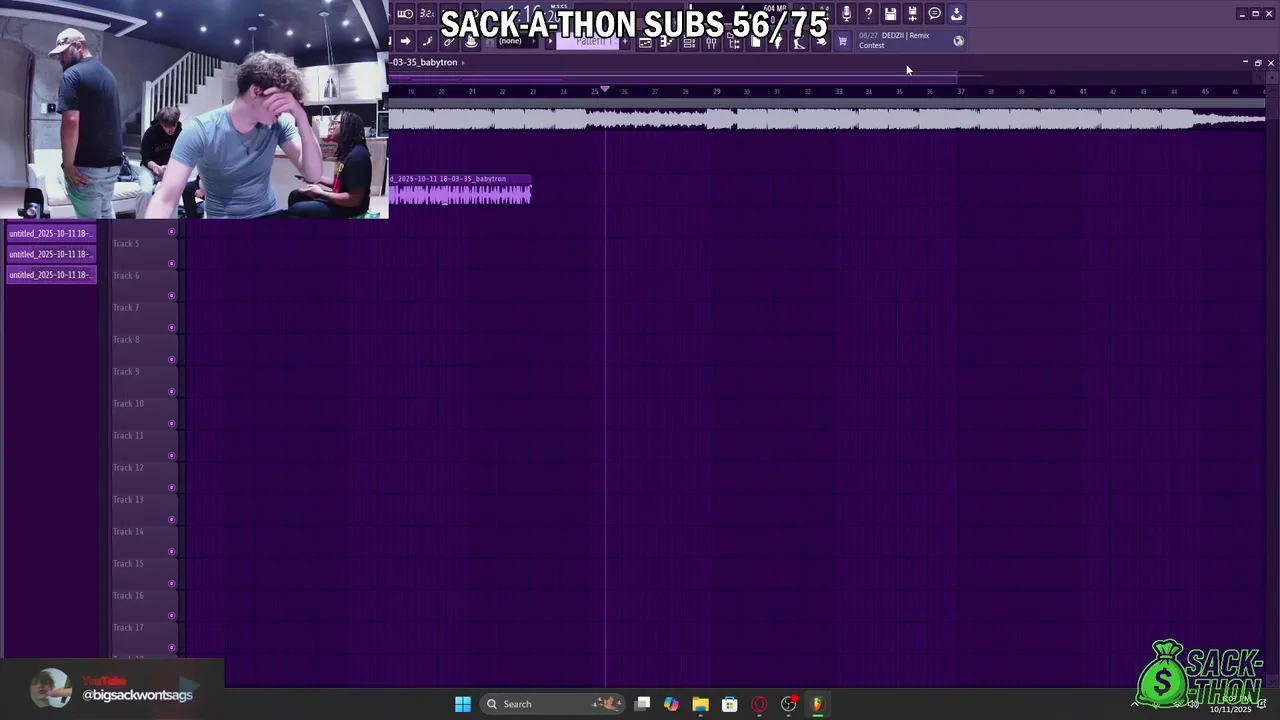Screen dimensions: 1280x720
Task: Open help via the question mark icon
Action: pos(868,13)
